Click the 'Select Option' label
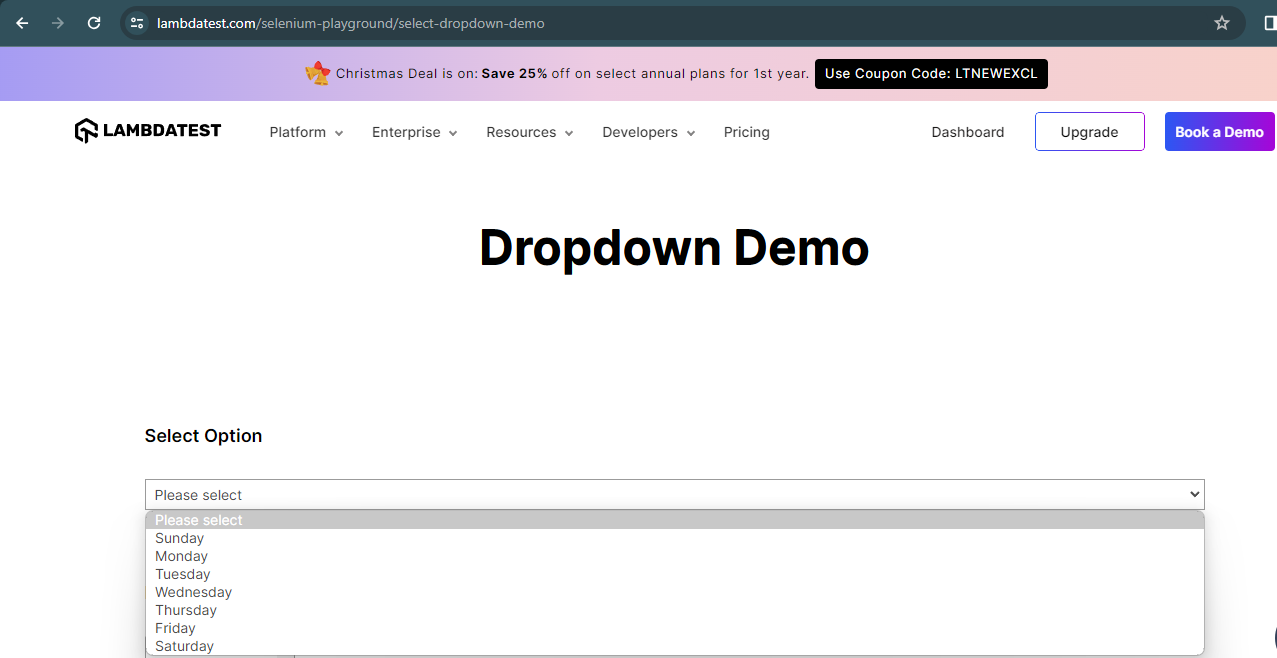Viewport: 1277px width, 658px height. 203,436
